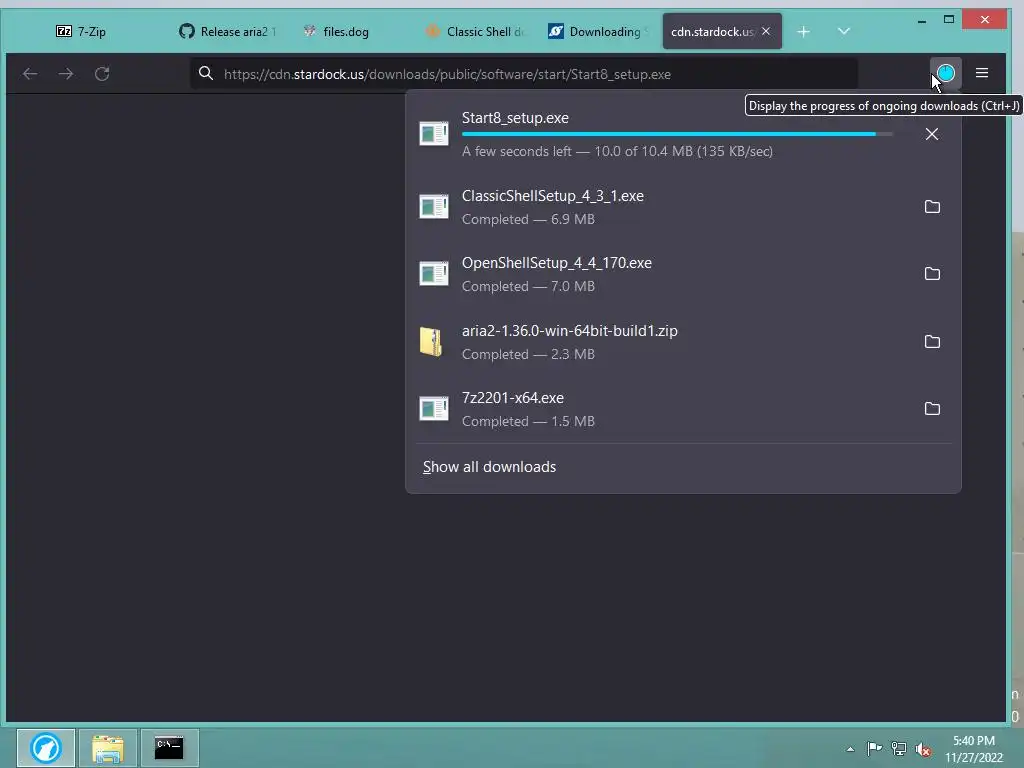The width and height of the screenshot is (1024, 768).
Task: Select the Start8_setup.exe download name
Action: [515, 118]
